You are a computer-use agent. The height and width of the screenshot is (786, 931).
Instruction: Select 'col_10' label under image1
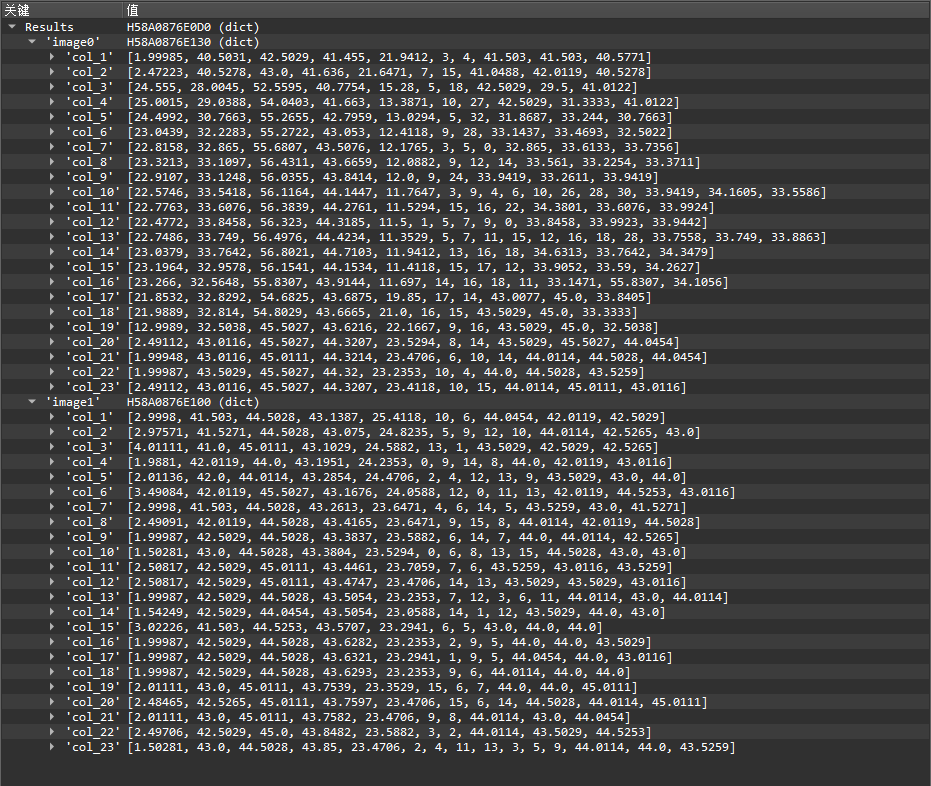93,552
